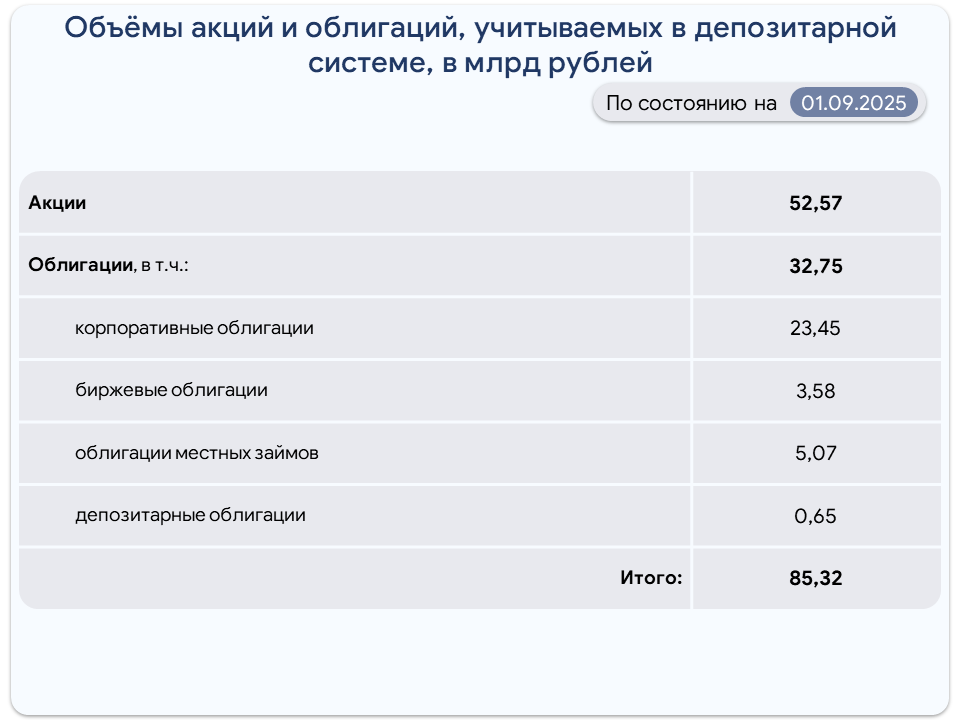Click the date badge 01.09.2025
The width and height of the screenshot is (960, 720).
point(853,103)
